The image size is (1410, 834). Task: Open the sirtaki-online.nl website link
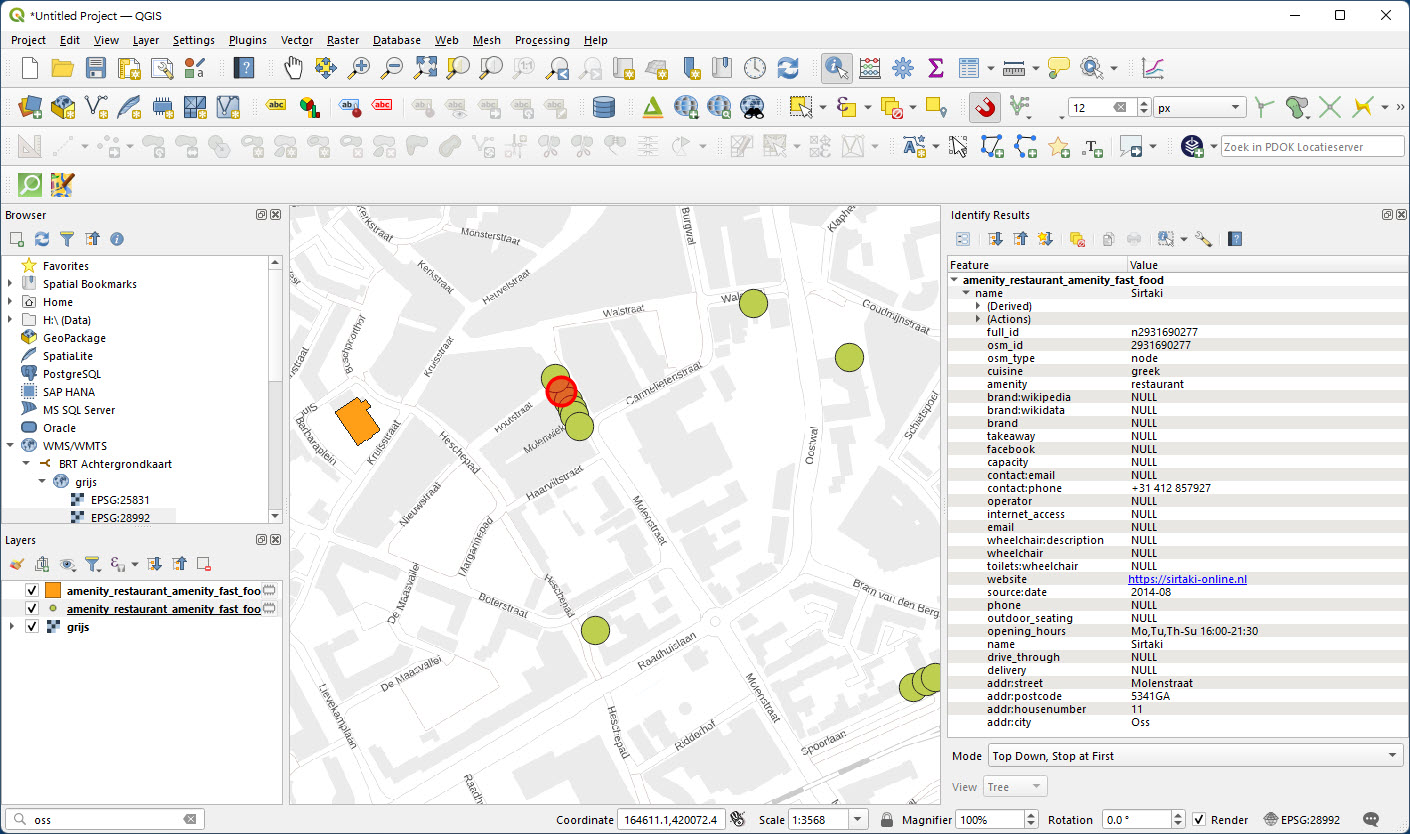(1187, 578)
